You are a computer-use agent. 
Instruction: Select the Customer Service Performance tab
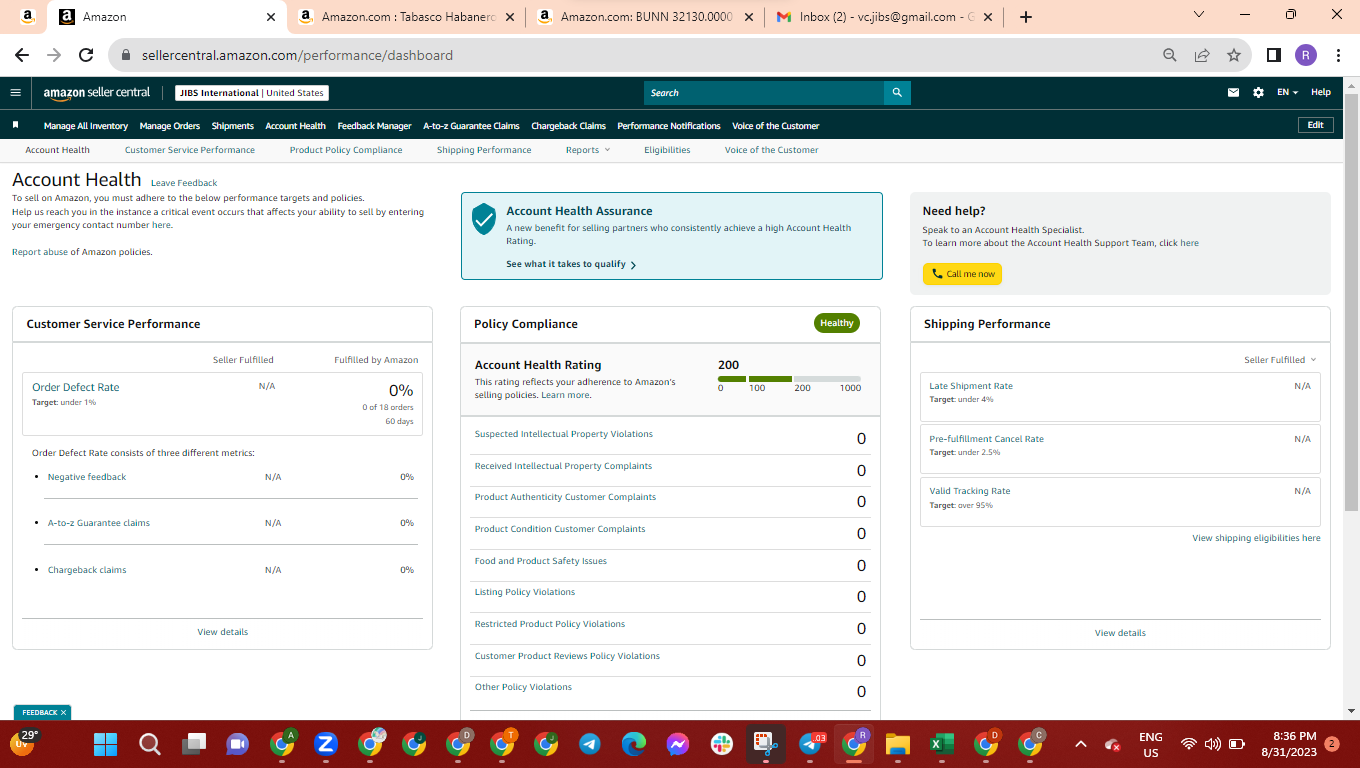tap(190, 150)
